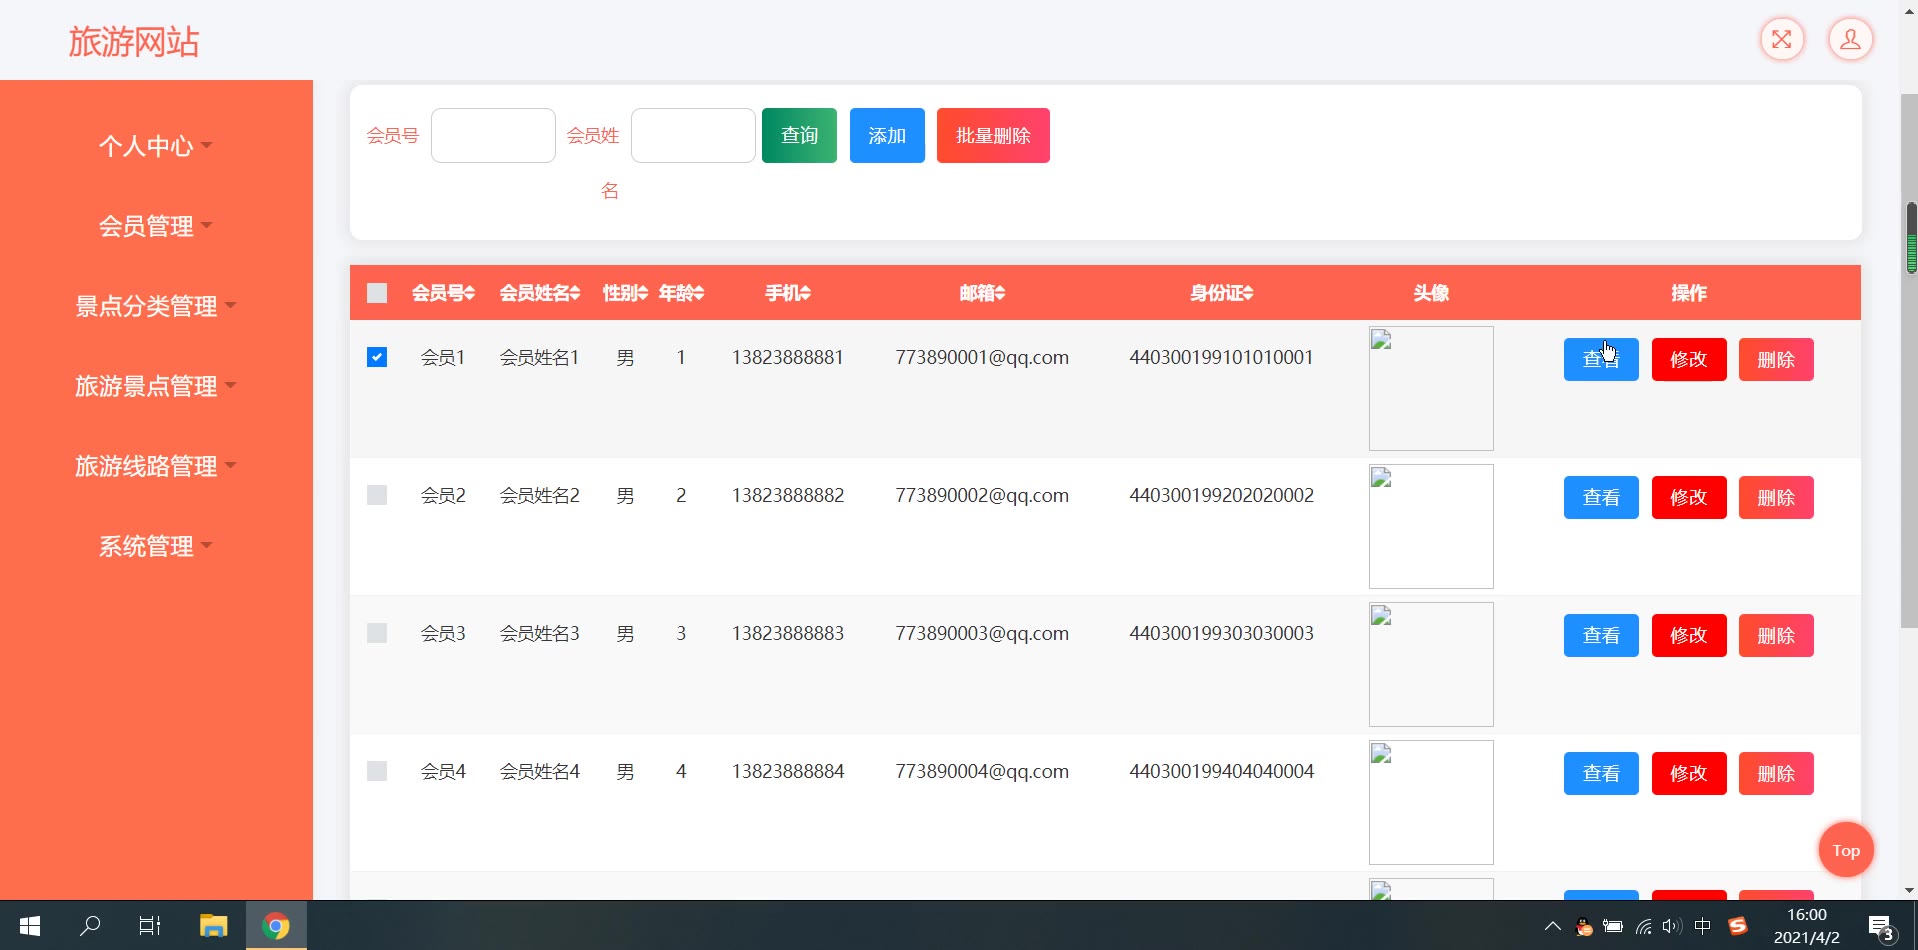Open notification center icon
This screenshot has width=1918, height=950.
1880,927
